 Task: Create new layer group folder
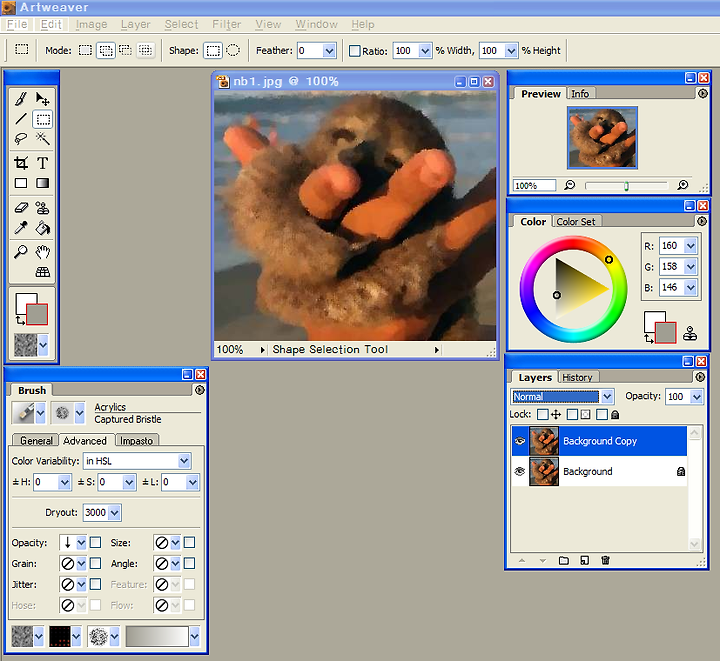[564, 560]
